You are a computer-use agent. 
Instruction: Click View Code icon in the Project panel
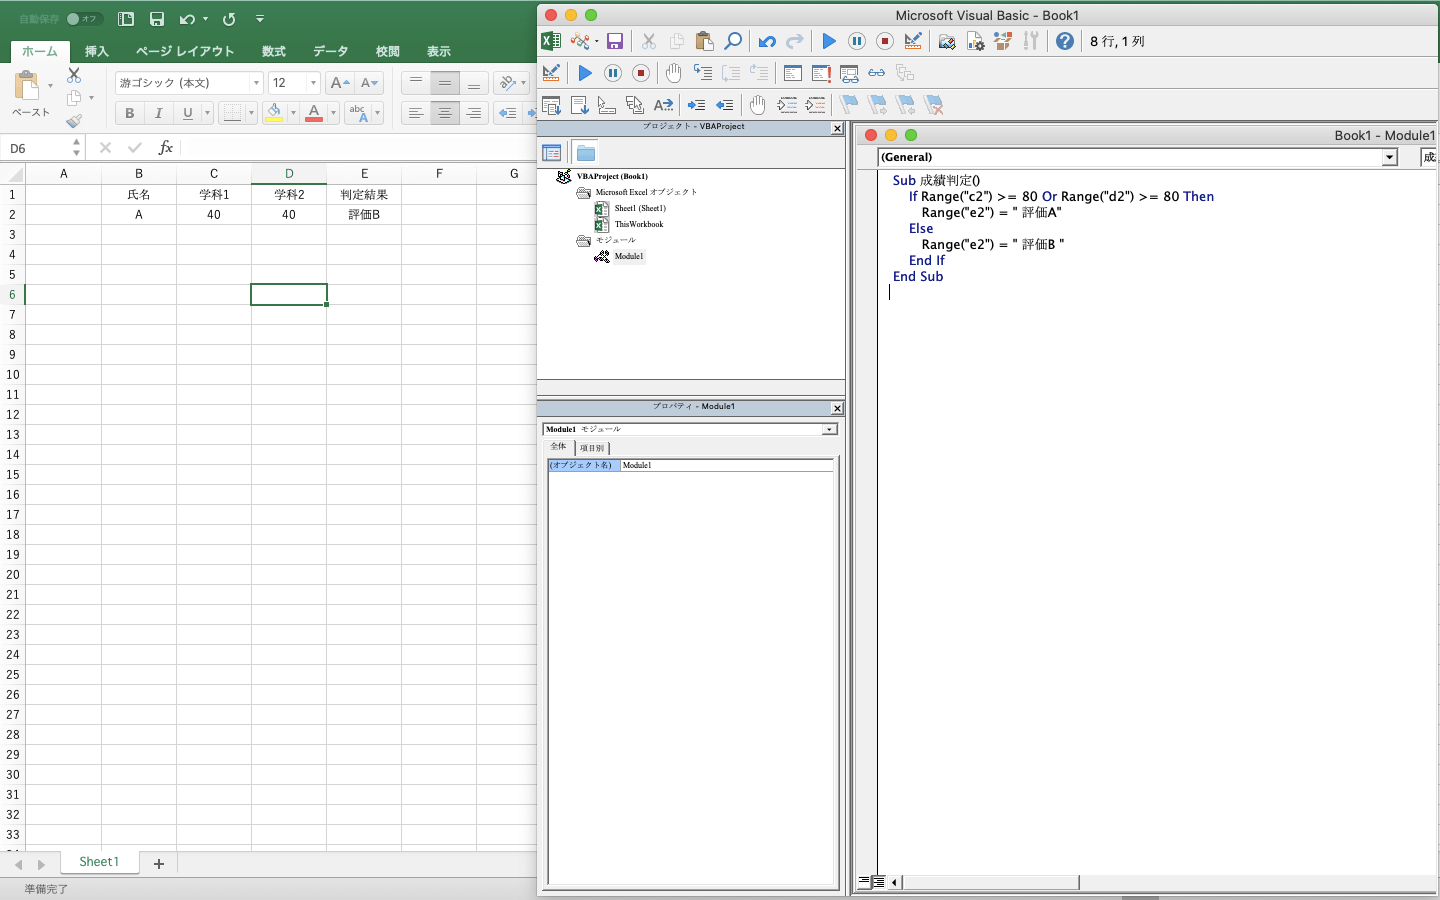pos(552,153)
